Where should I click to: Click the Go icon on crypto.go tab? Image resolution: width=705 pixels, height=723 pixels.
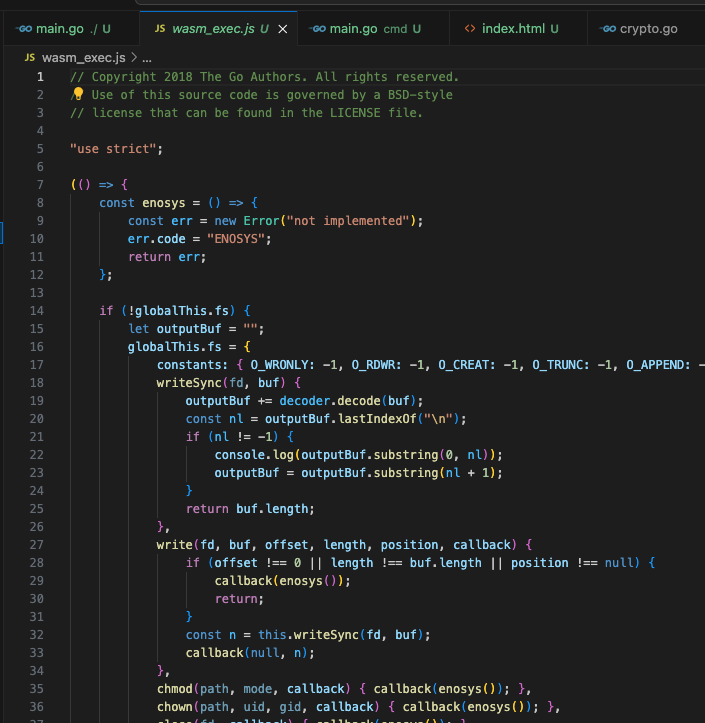[x=607, y=29]
